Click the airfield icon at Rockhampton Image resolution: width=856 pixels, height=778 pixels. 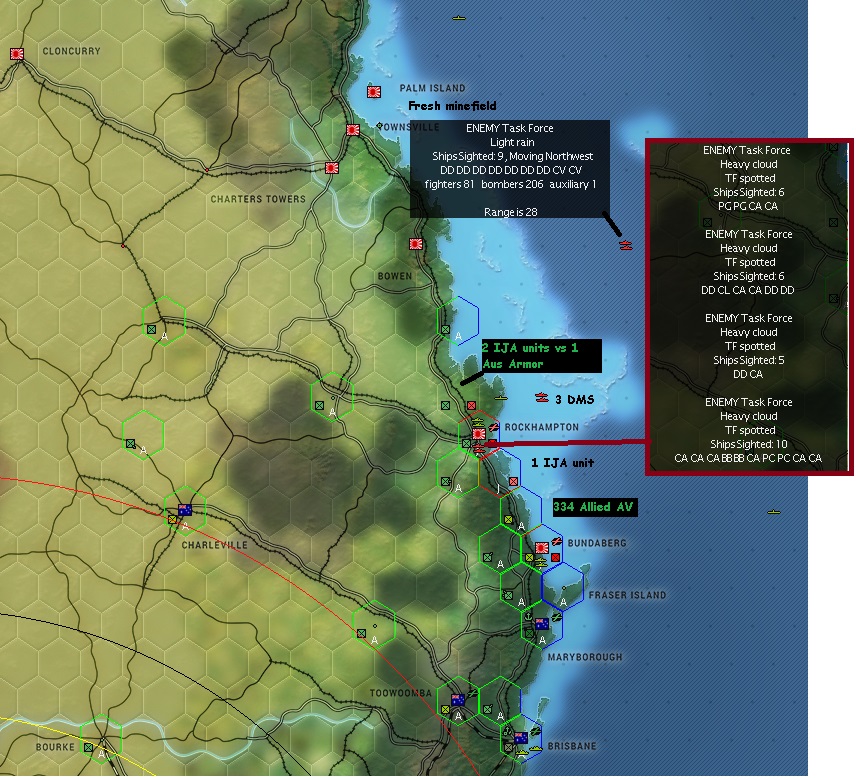click(x=494, y=427)
